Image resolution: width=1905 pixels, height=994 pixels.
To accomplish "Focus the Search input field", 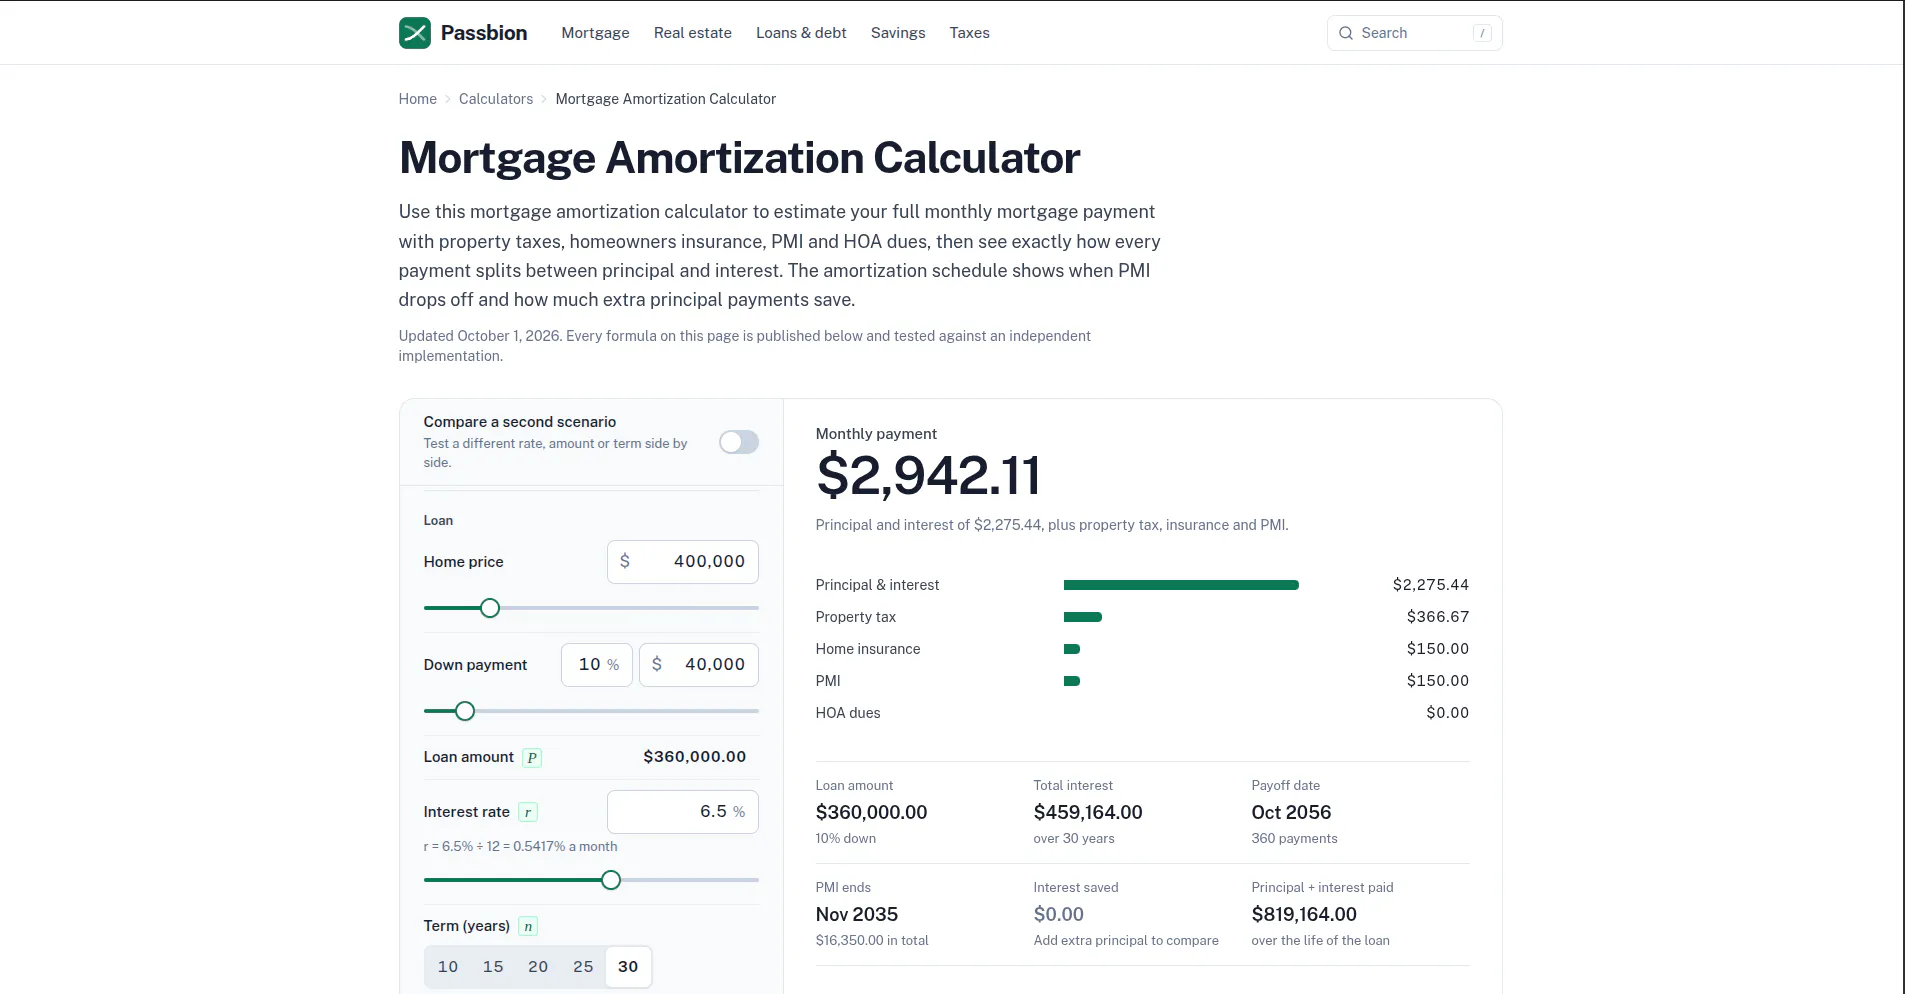I will 1414,33.
